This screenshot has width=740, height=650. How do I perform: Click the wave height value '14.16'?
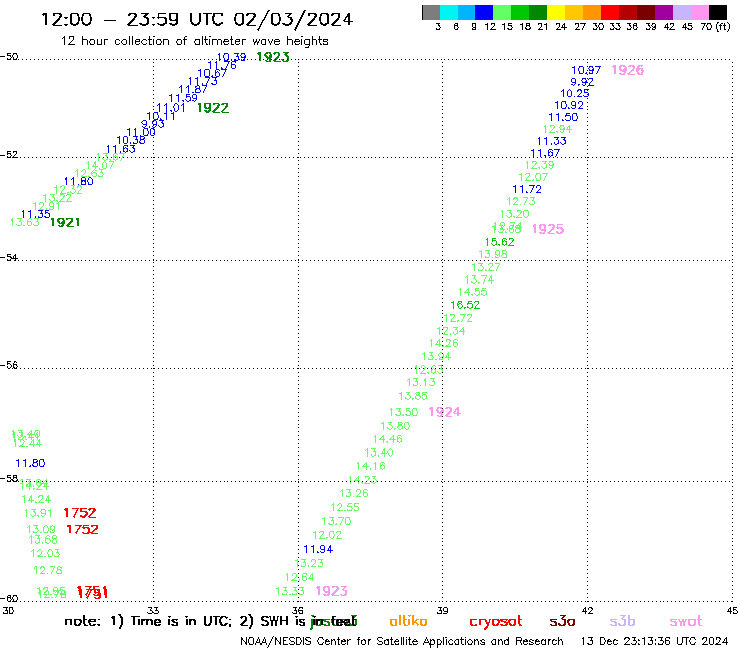click(370, 466)
